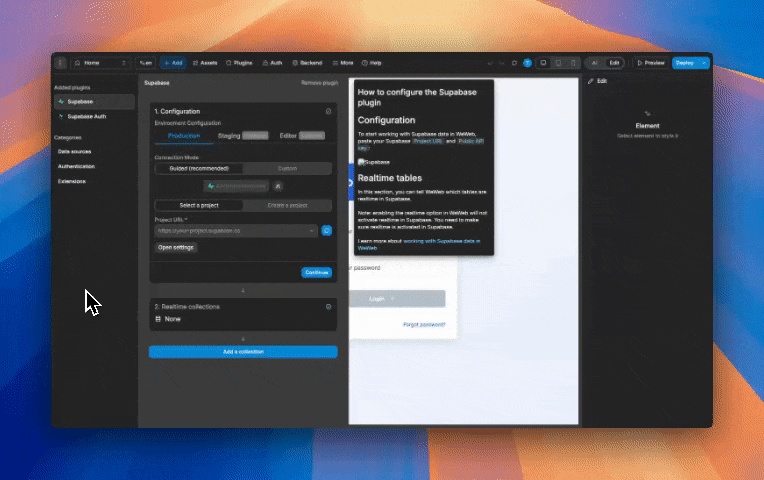Click the connected Supabase account button

(x=236, y=186)
